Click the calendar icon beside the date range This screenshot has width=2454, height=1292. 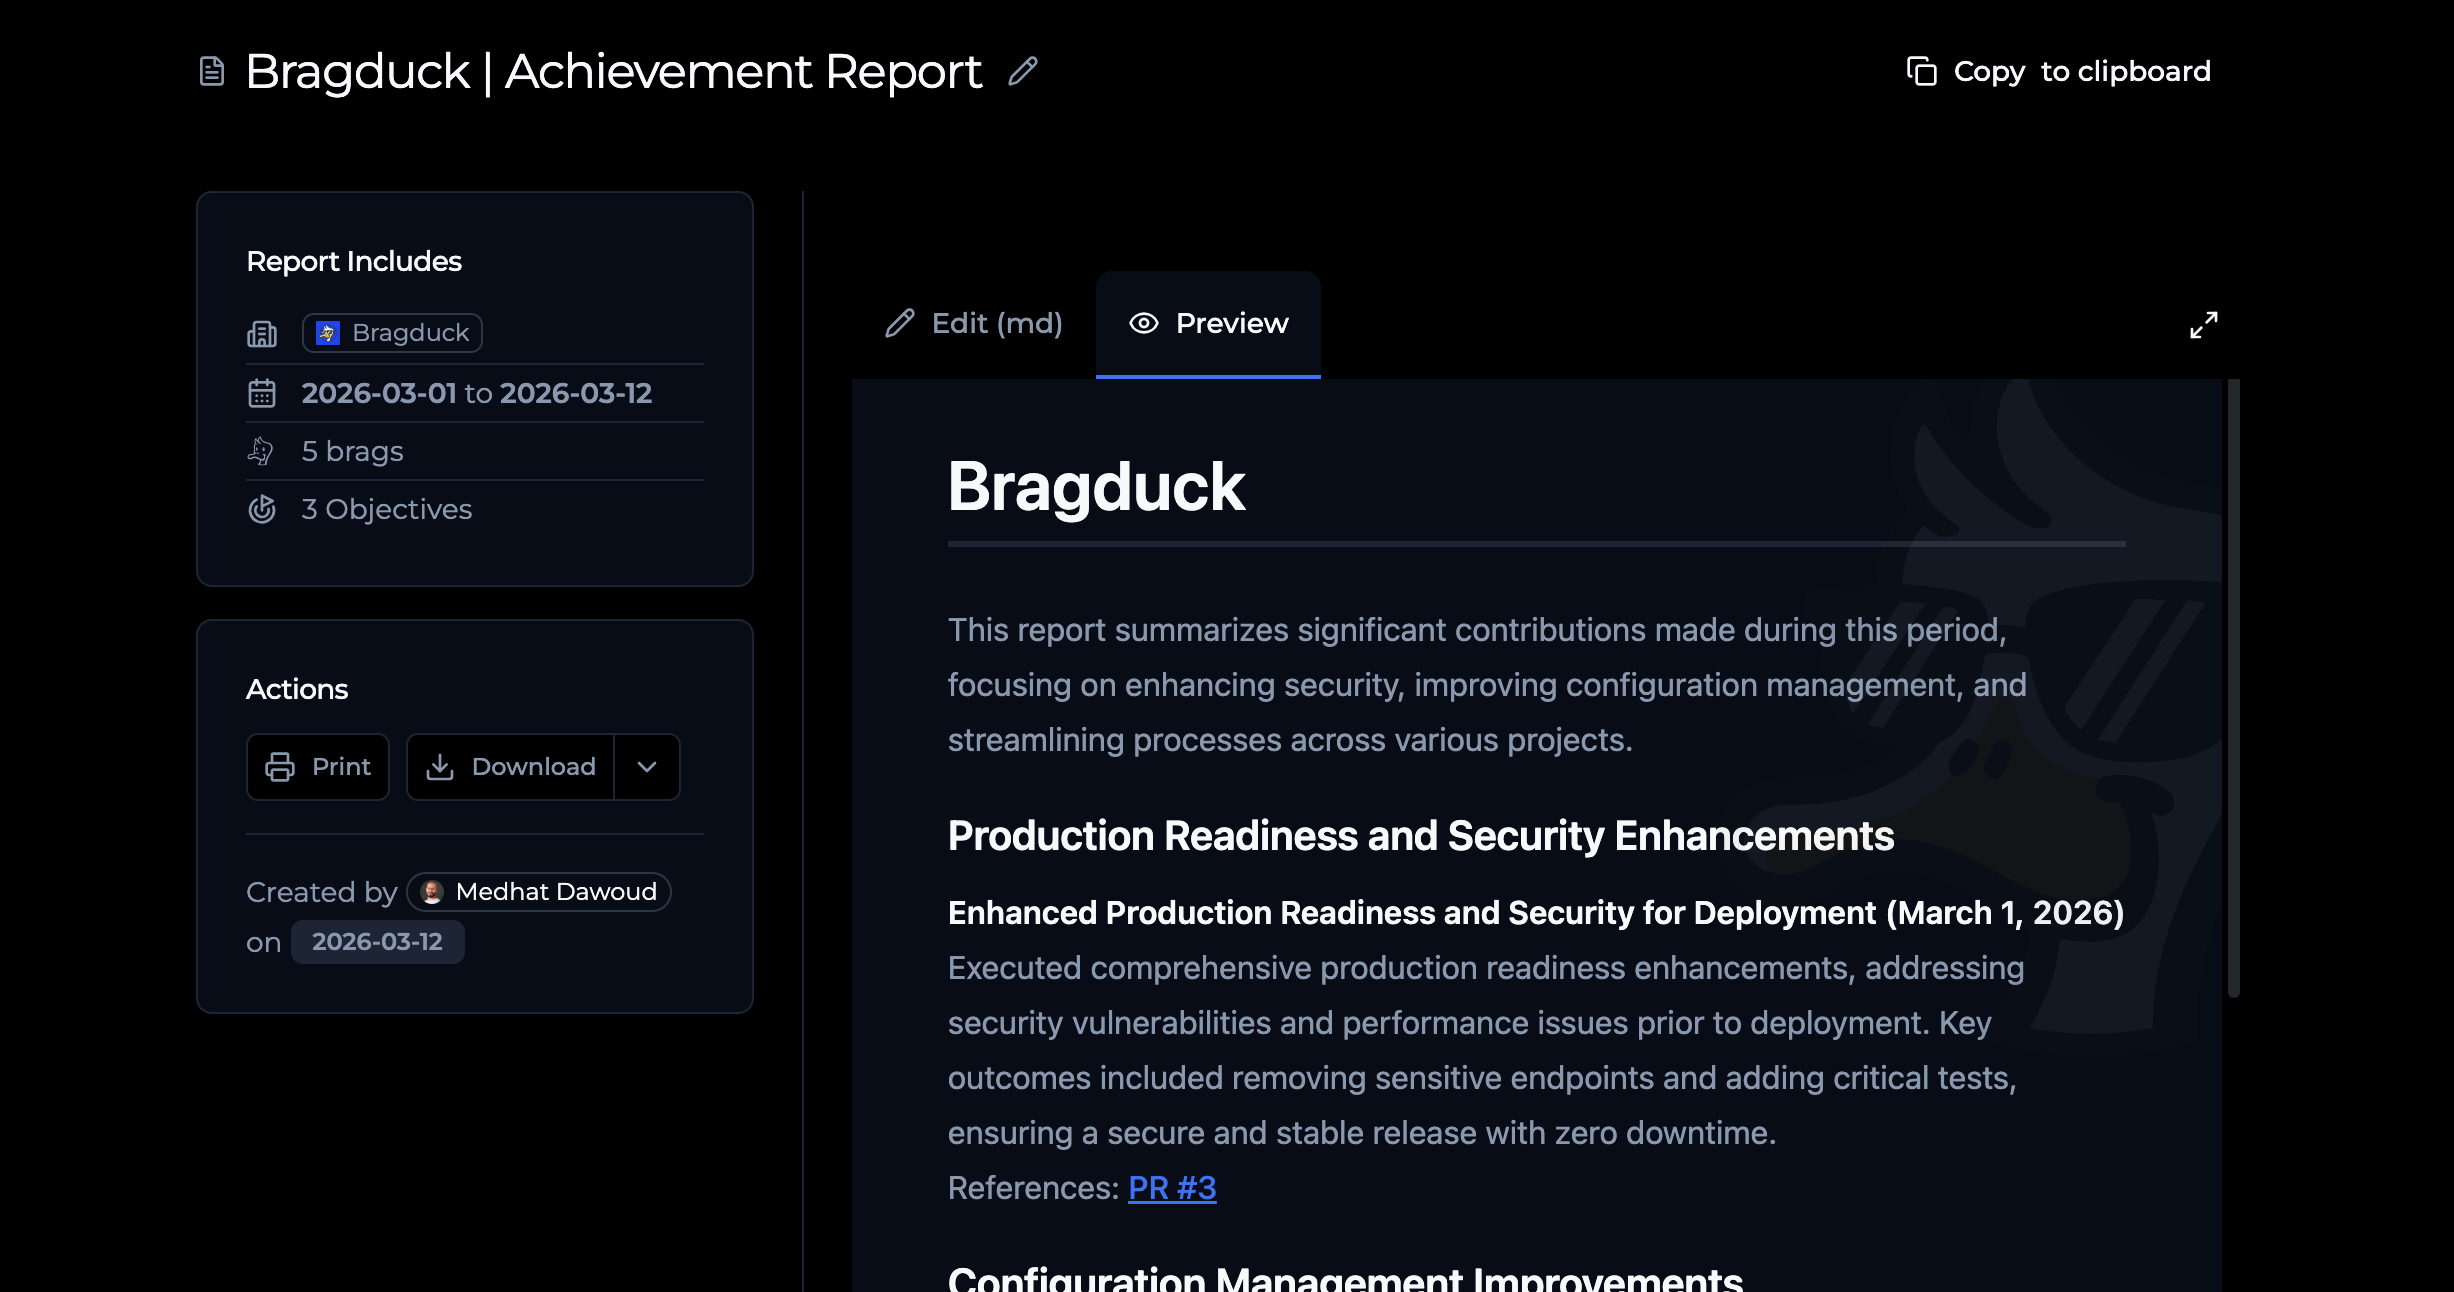tap(262, 393)
